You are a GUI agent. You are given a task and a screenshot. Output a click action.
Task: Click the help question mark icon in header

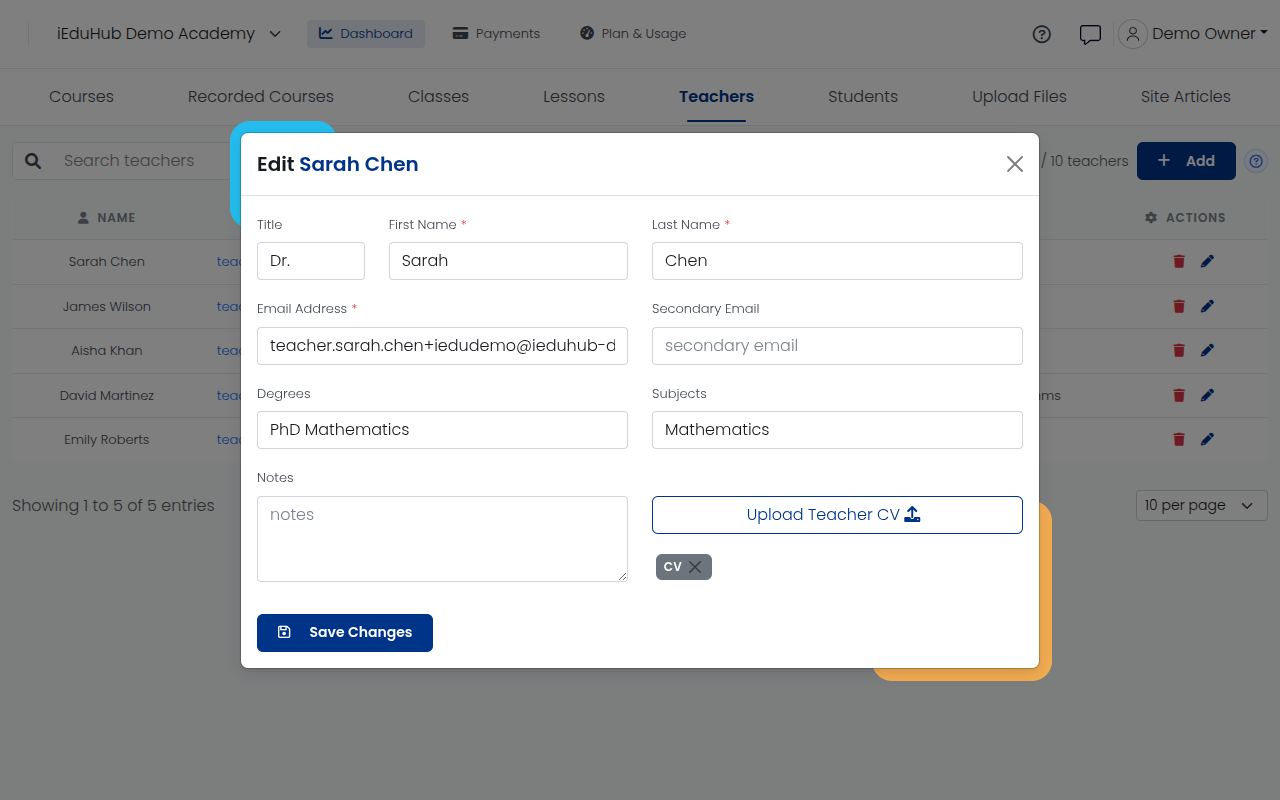pyautogui.click(x=1041, y=34)
